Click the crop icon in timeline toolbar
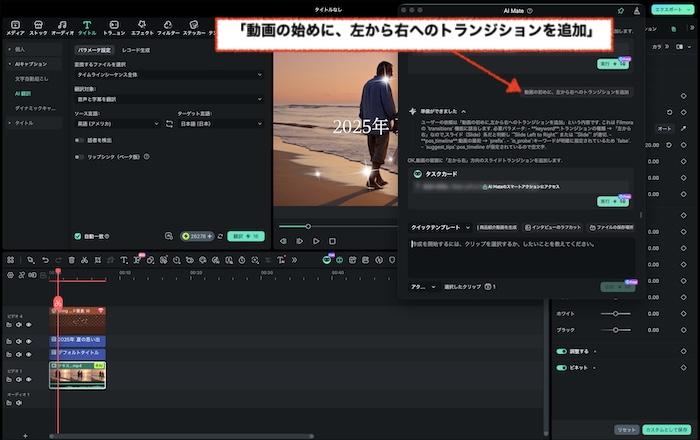The width and height of the screenshot is (700, 440). 98,260
